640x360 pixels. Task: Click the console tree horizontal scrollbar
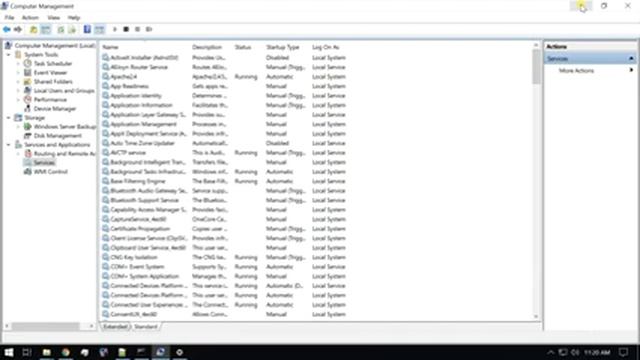pos(46,326)
